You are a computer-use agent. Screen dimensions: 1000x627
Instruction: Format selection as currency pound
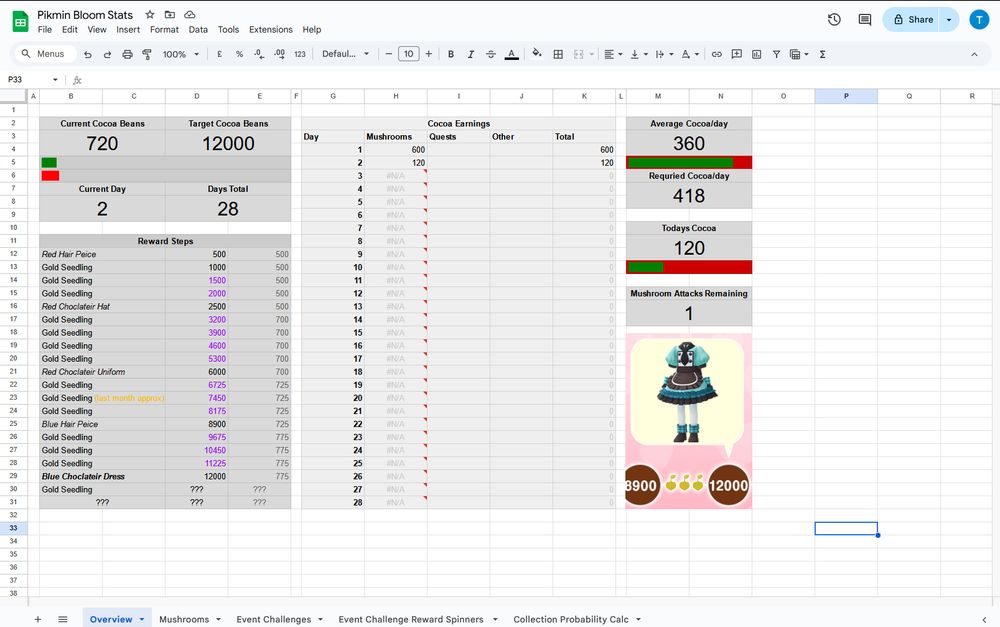(219, 54)
